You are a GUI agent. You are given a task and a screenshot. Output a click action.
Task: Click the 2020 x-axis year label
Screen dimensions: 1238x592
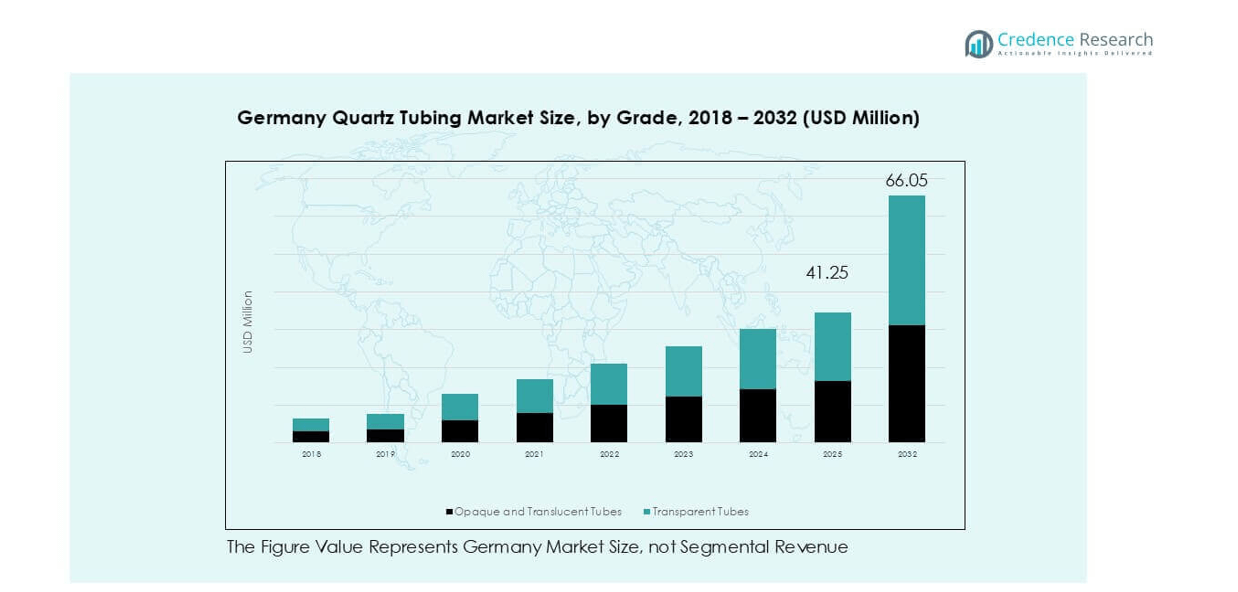(x=460, y=454)
